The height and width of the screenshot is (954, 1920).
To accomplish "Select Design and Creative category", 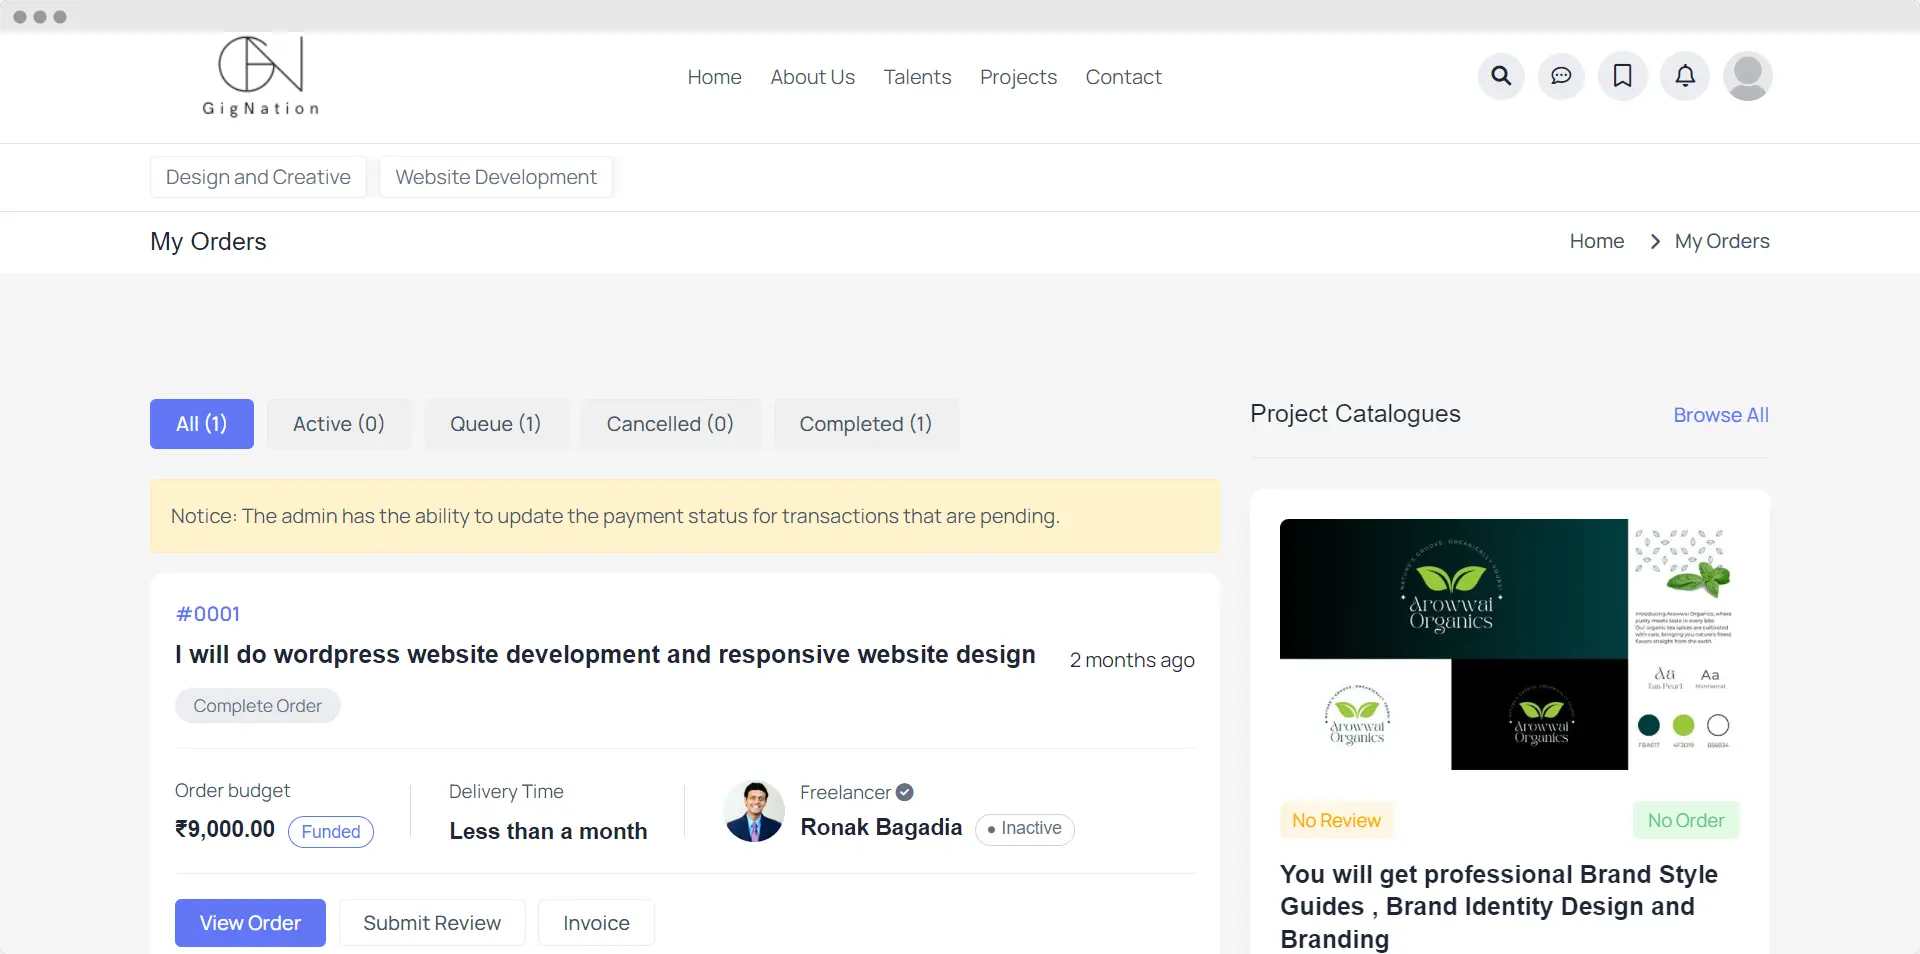I will [258, 177].
